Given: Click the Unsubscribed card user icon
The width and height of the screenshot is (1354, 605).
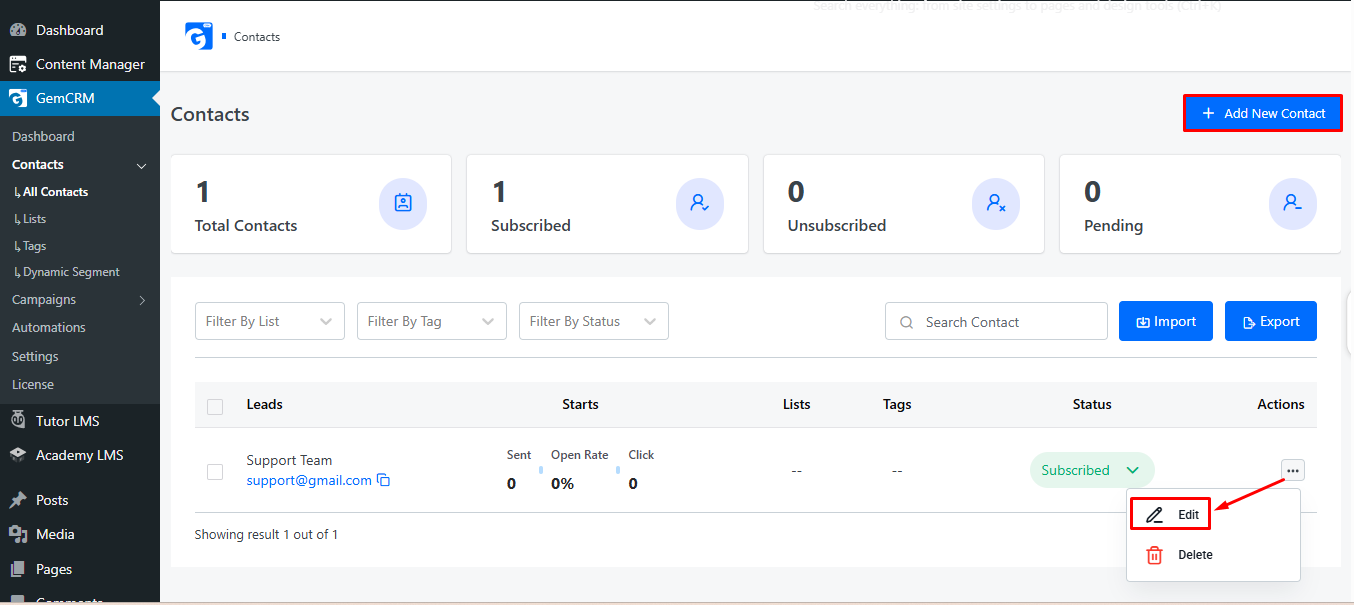Looking at the screenshot, I should [x=996, y=203].
